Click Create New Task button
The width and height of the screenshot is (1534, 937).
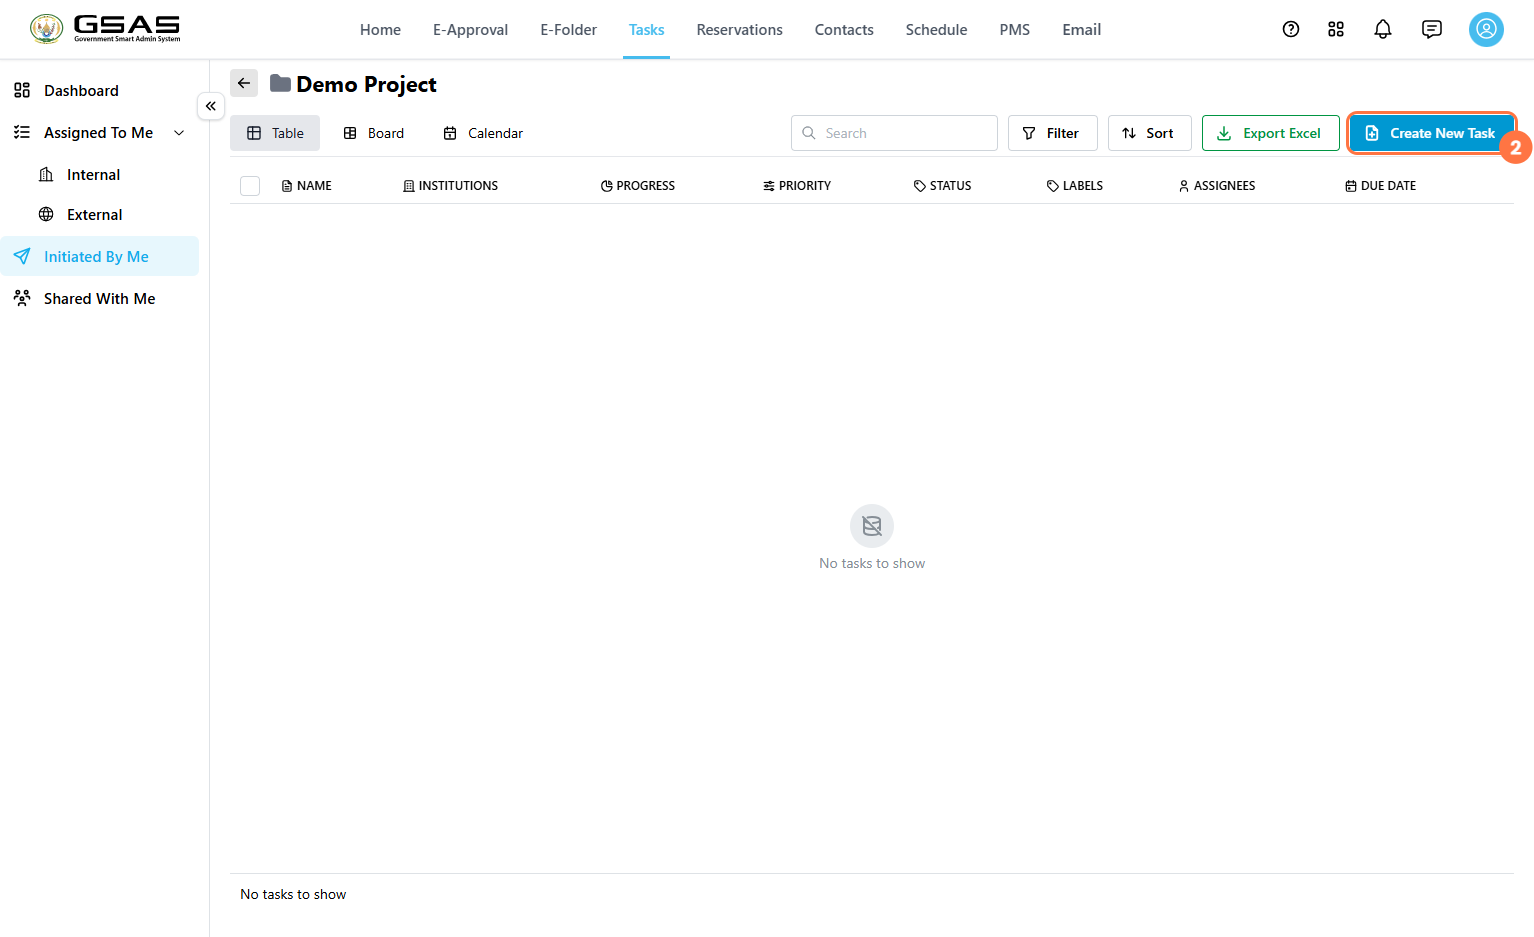pos(1431,133)
